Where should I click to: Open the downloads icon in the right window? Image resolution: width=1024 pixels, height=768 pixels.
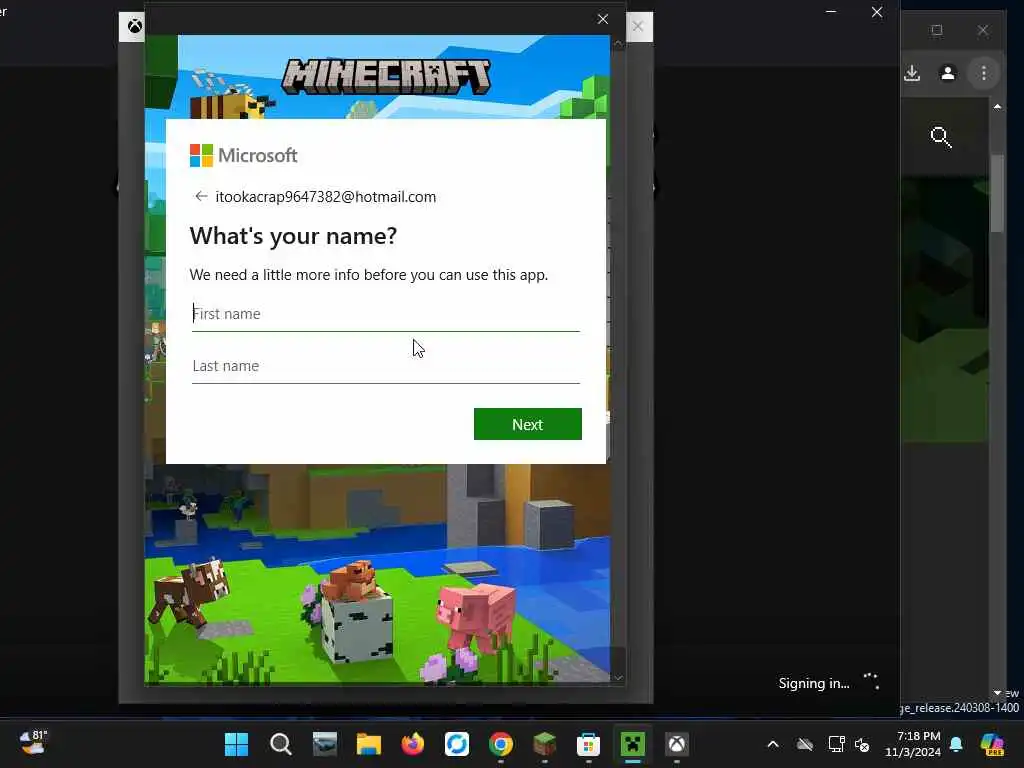pos(912,73)
